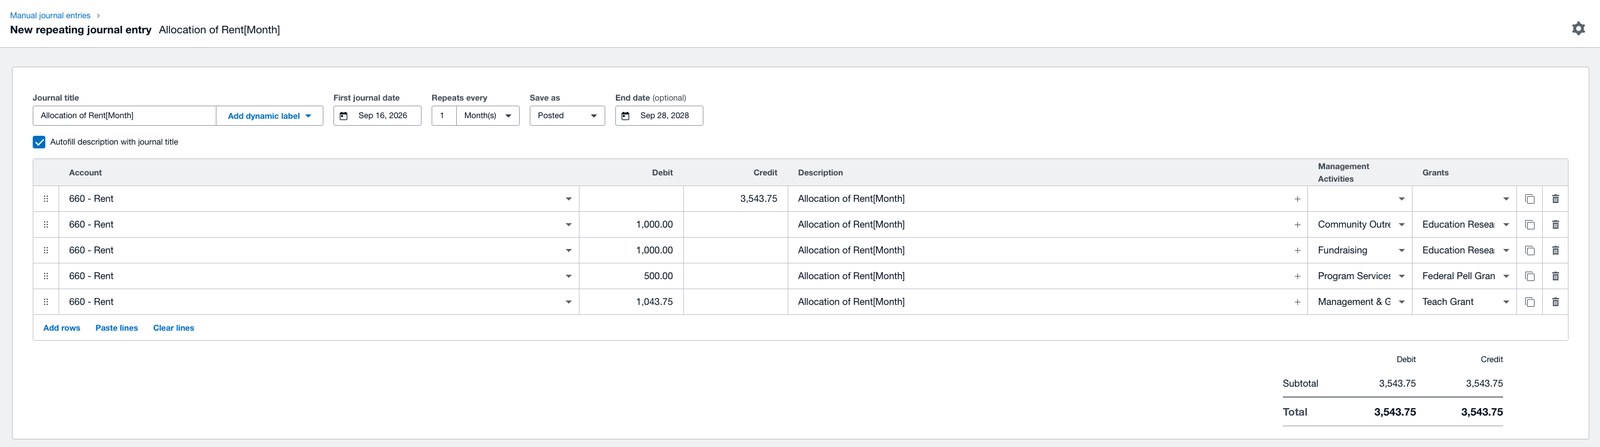Uncheck Autofill description with journal title
Viewport: 1600px width, 447px height.
tap(39, 142)
